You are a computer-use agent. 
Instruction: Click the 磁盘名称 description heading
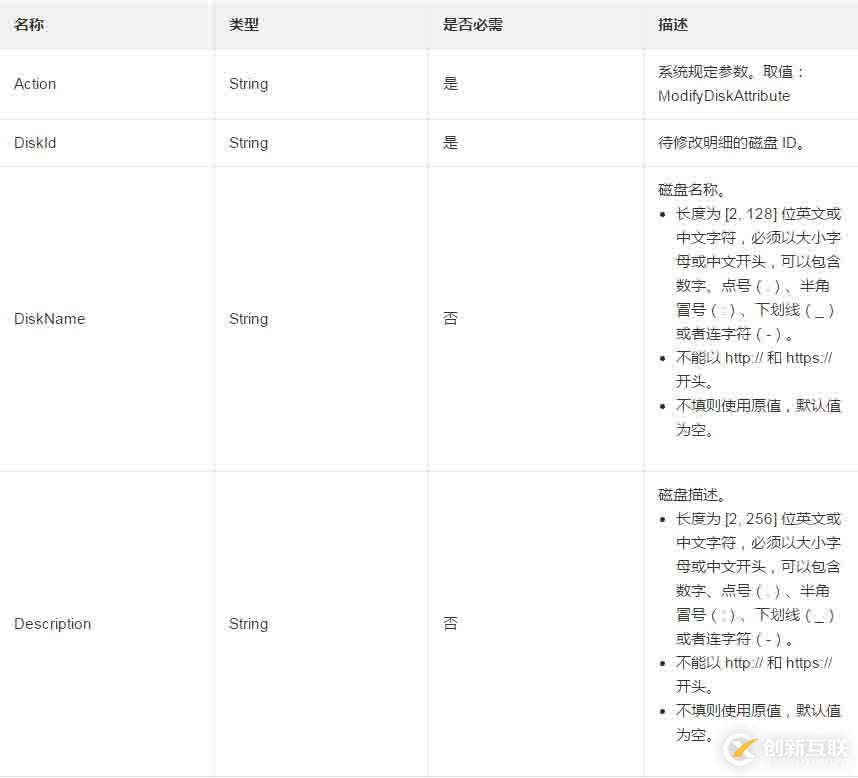click(x=689, y=189)
